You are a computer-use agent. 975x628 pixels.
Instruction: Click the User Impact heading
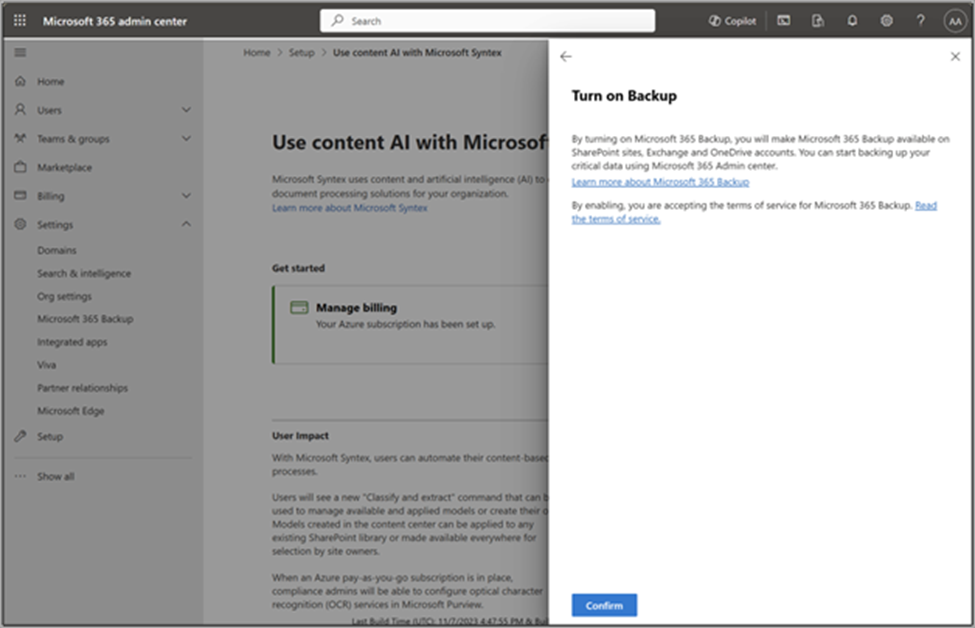click(x=300, y=435)
